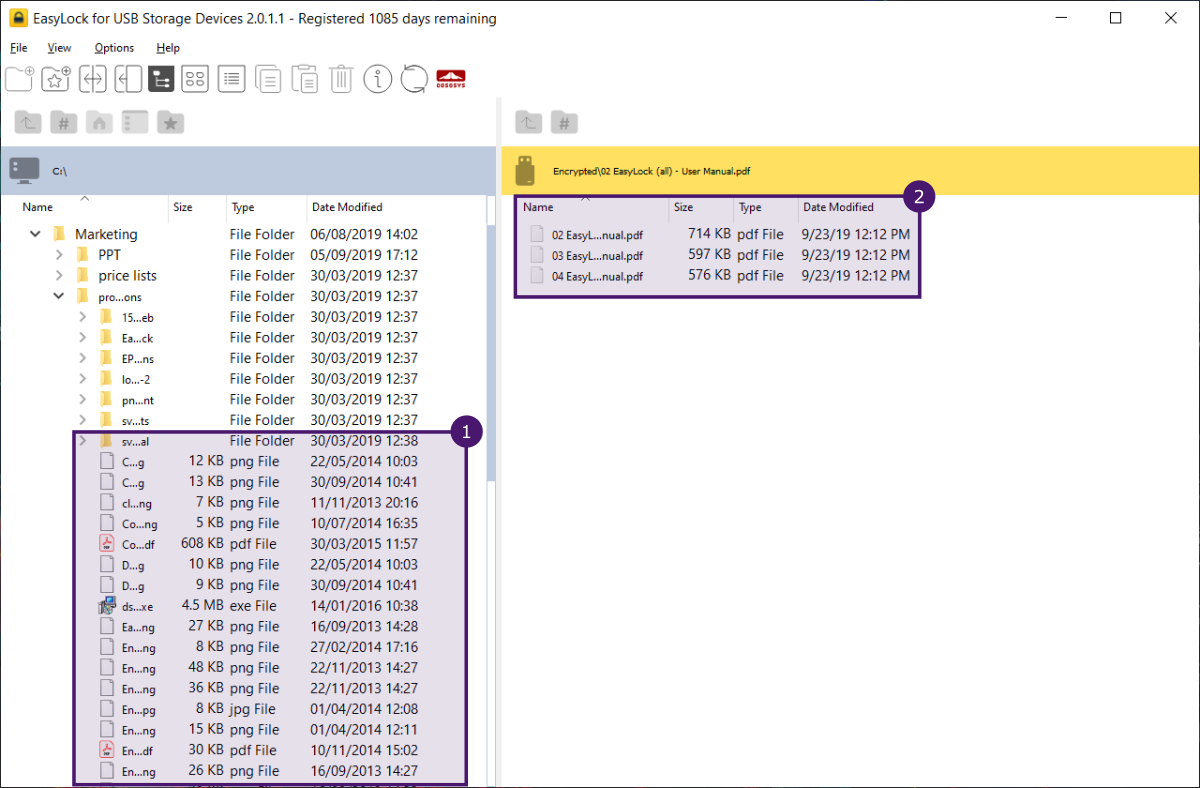1200x788 pixels.
Task: Click the red CoSoSys logo icon
Action: point(451,78)
